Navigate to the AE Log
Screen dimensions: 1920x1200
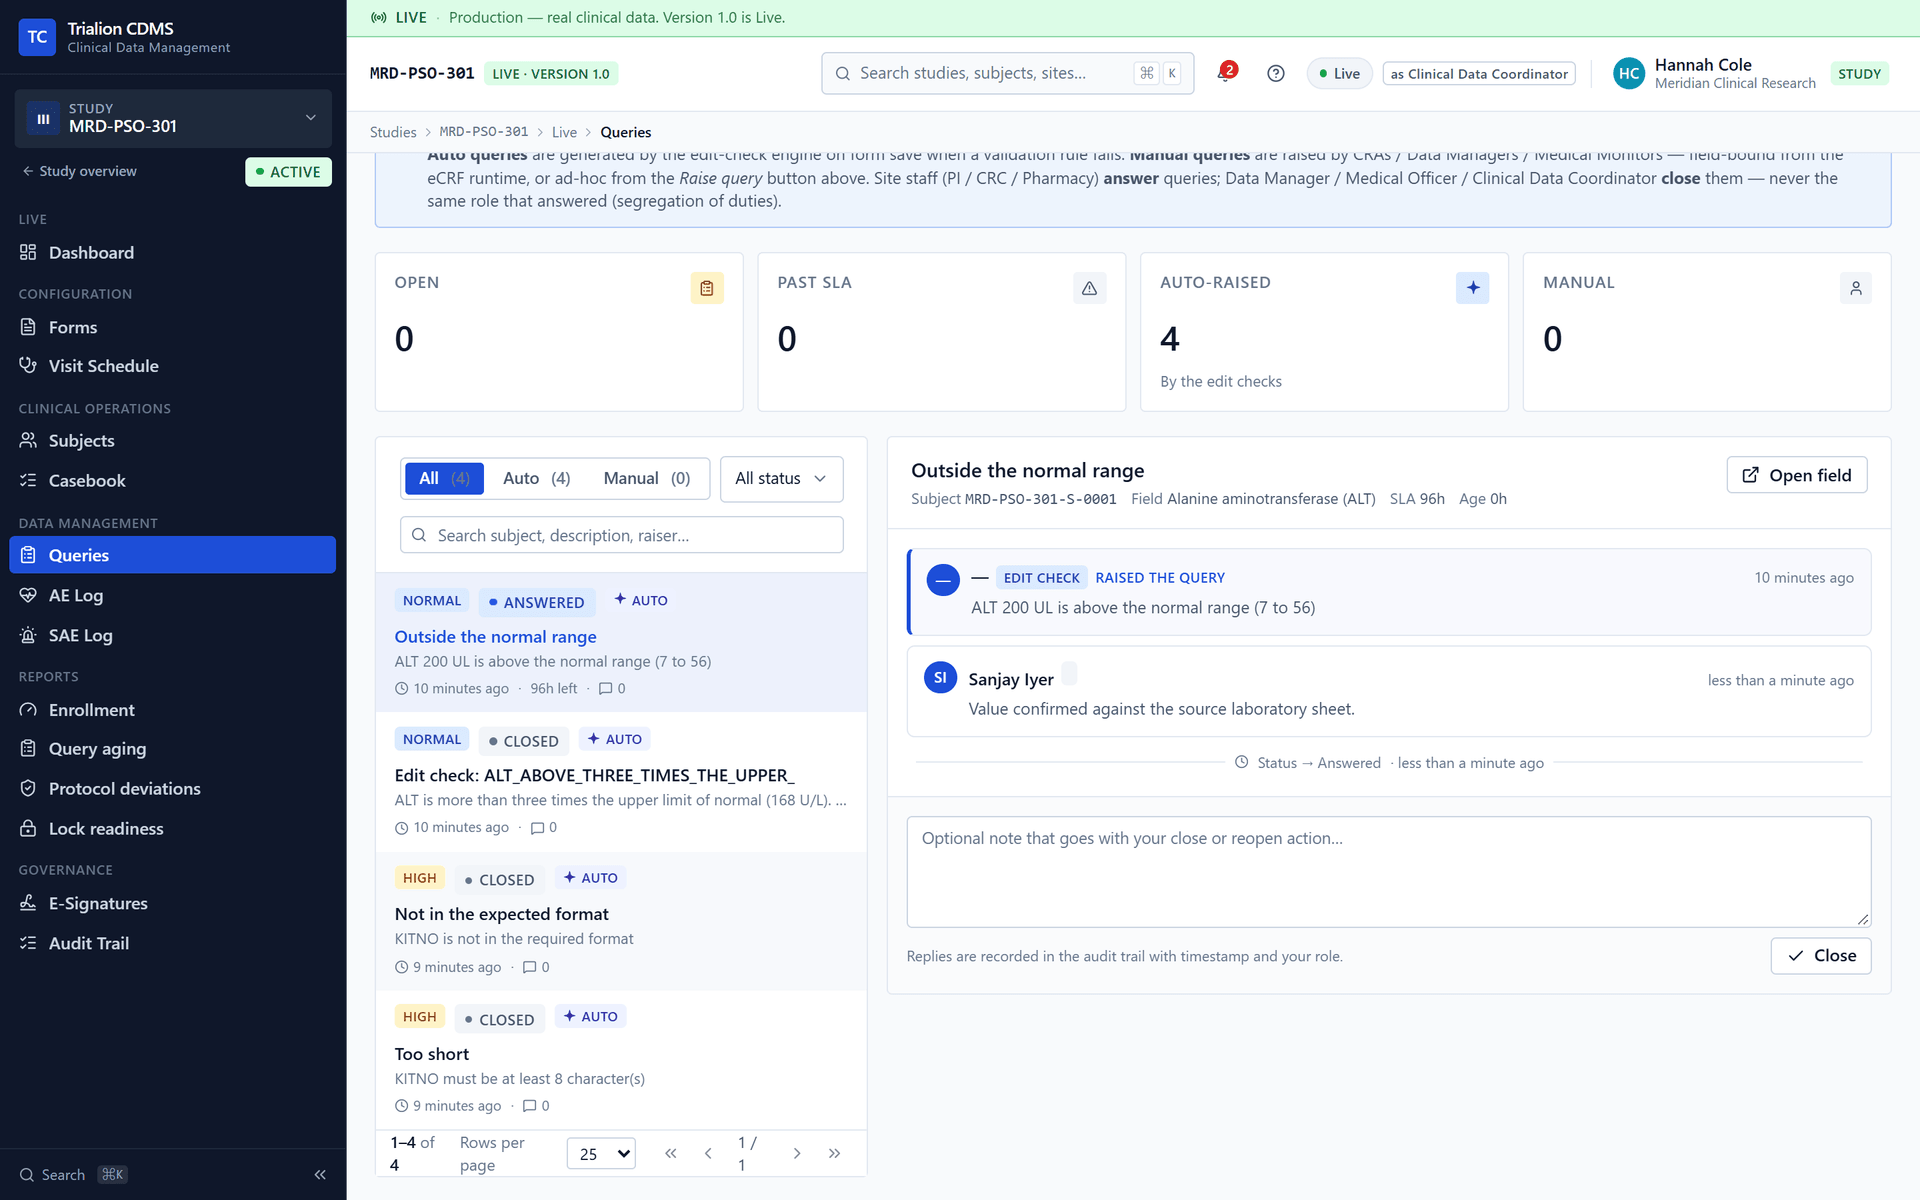173,595
